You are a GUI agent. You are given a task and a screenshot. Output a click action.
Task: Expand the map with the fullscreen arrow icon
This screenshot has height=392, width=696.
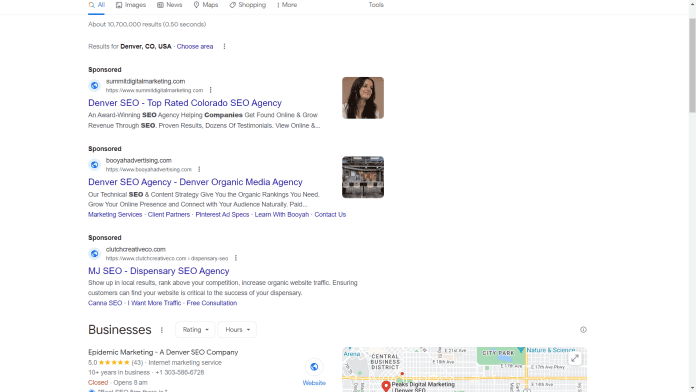pos(575,358)
